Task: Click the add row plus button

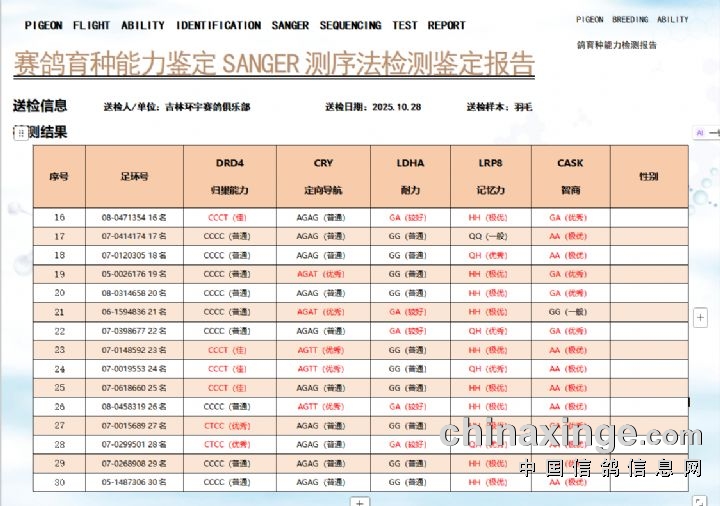Action: [x=361, y=502]
